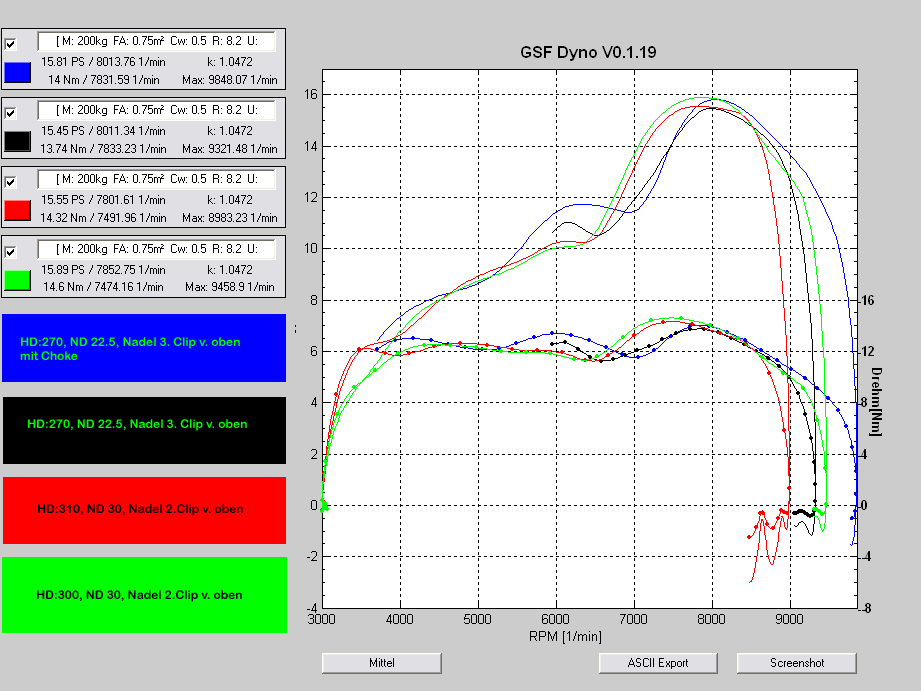Click the black color swatch of second run

coord(17,141)
